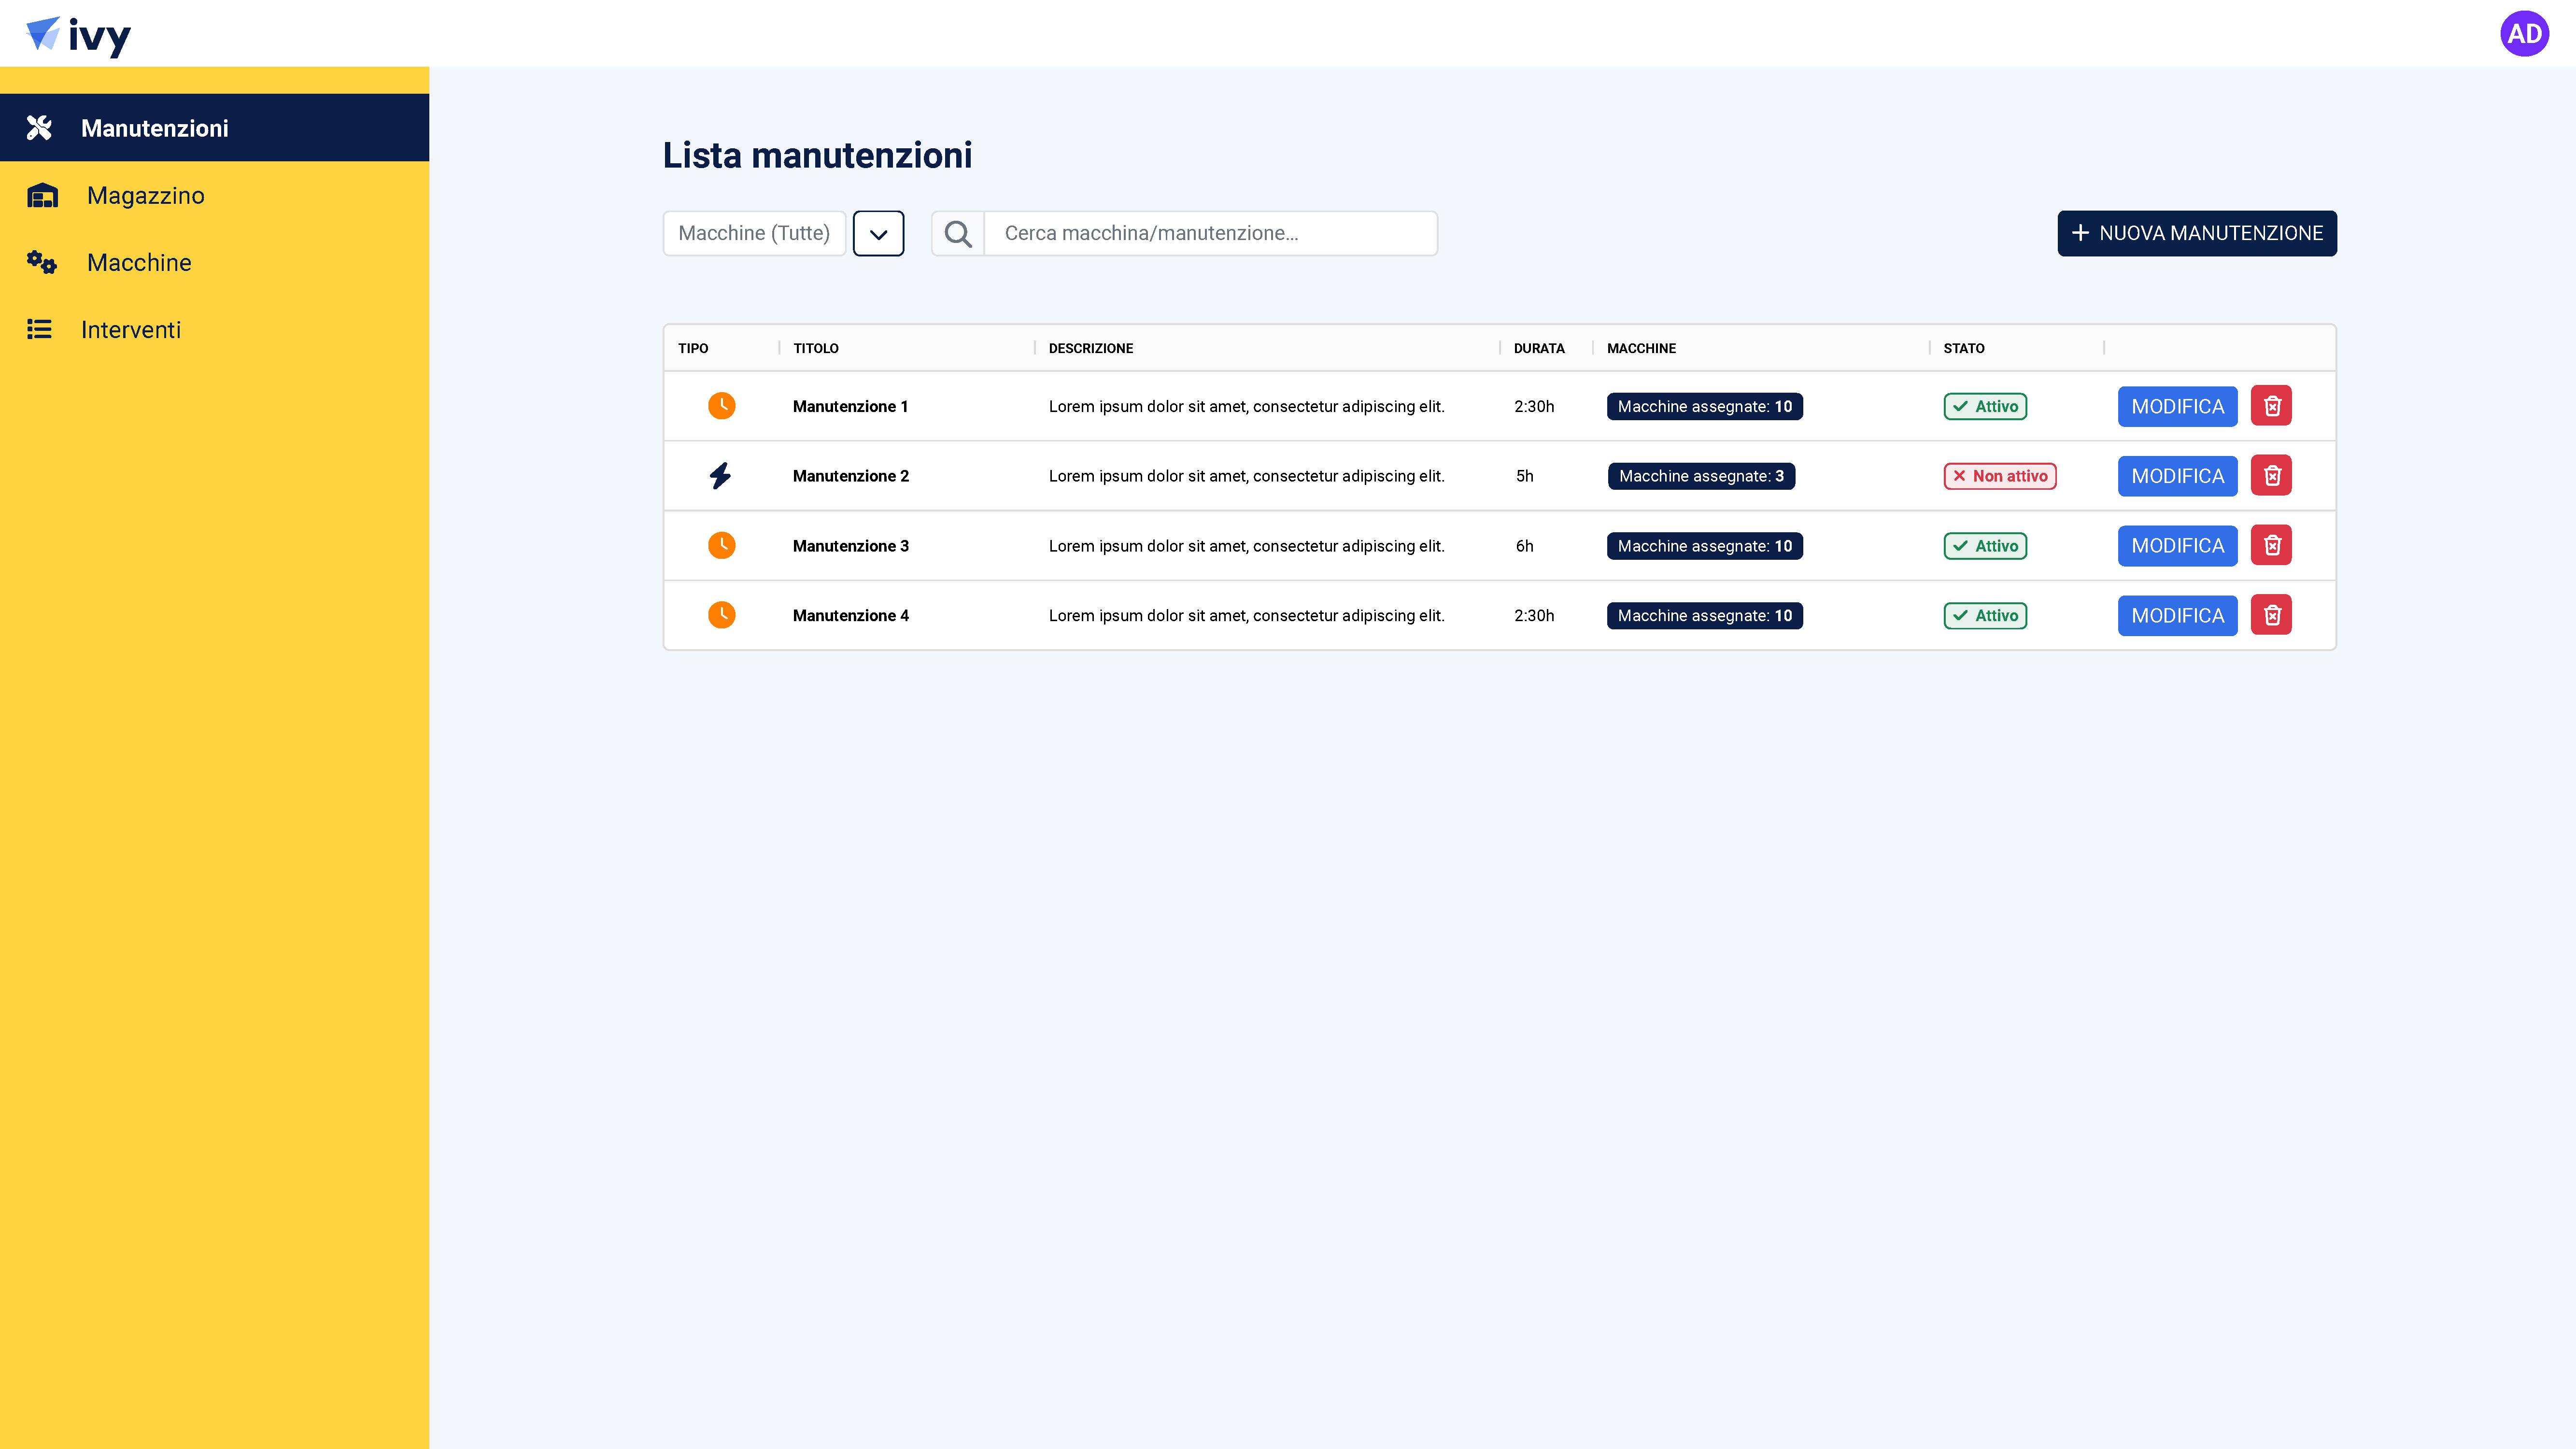Select the Manutenzione 1 title
Image resolution: width=2576 pixels, height=1449 pixels.
point(850,406)
